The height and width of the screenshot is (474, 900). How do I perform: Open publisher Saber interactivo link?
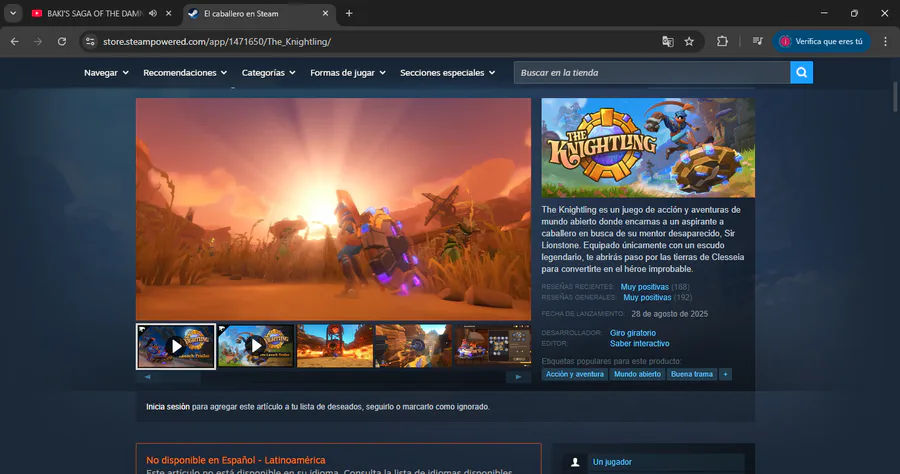click(x=639, y=344)
